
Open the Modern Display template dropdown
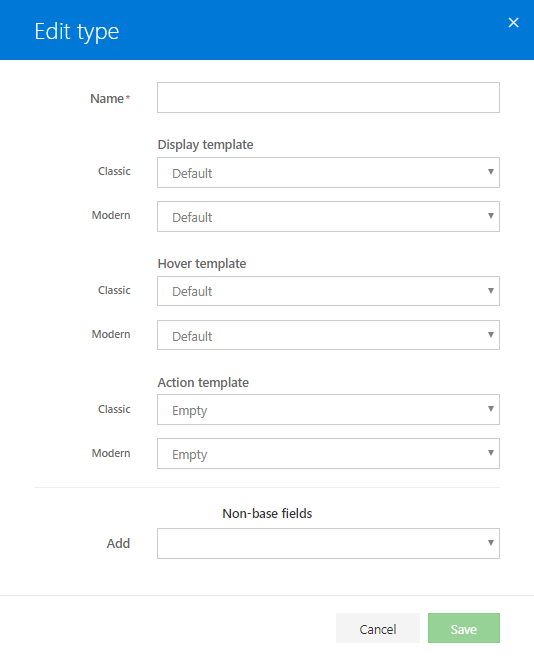point(328,217)
